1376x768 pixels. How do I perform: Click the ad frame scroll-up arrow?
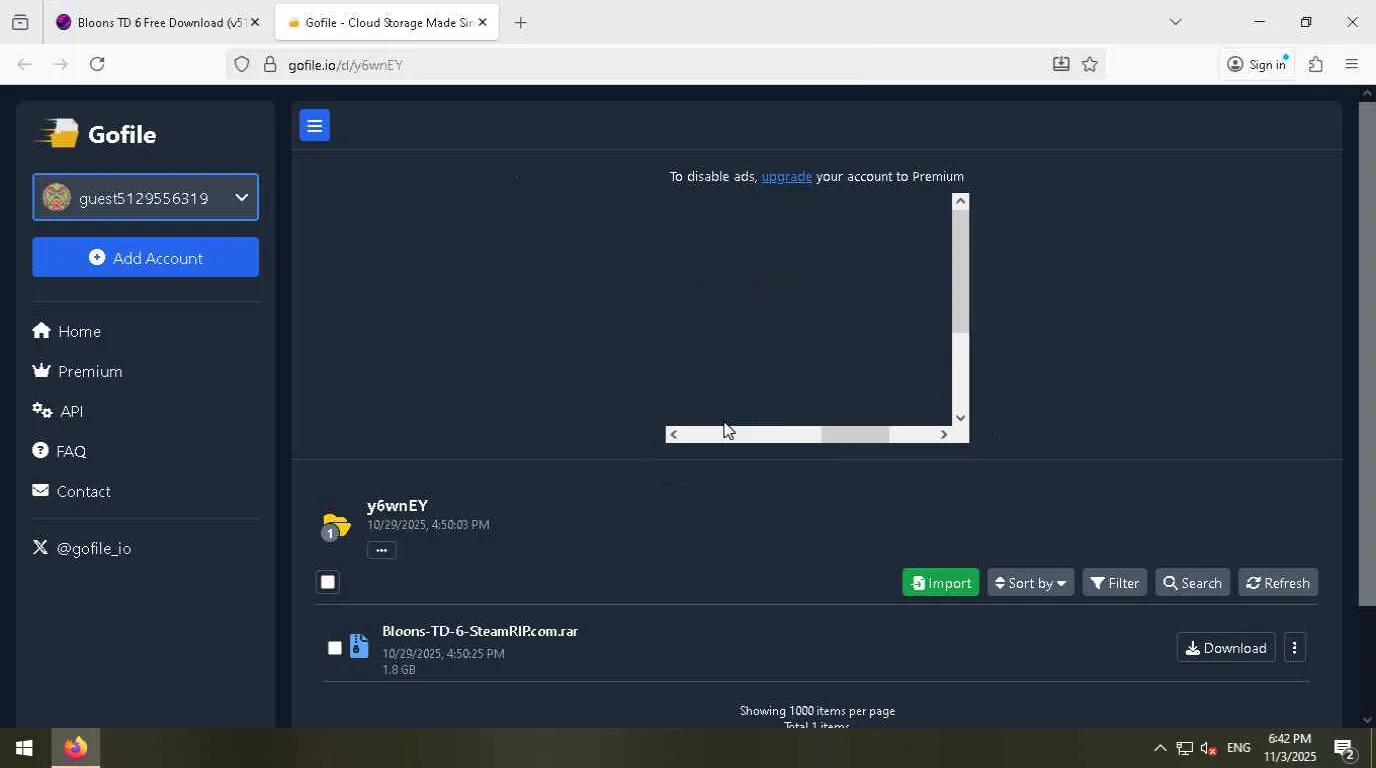click(960, 201)
